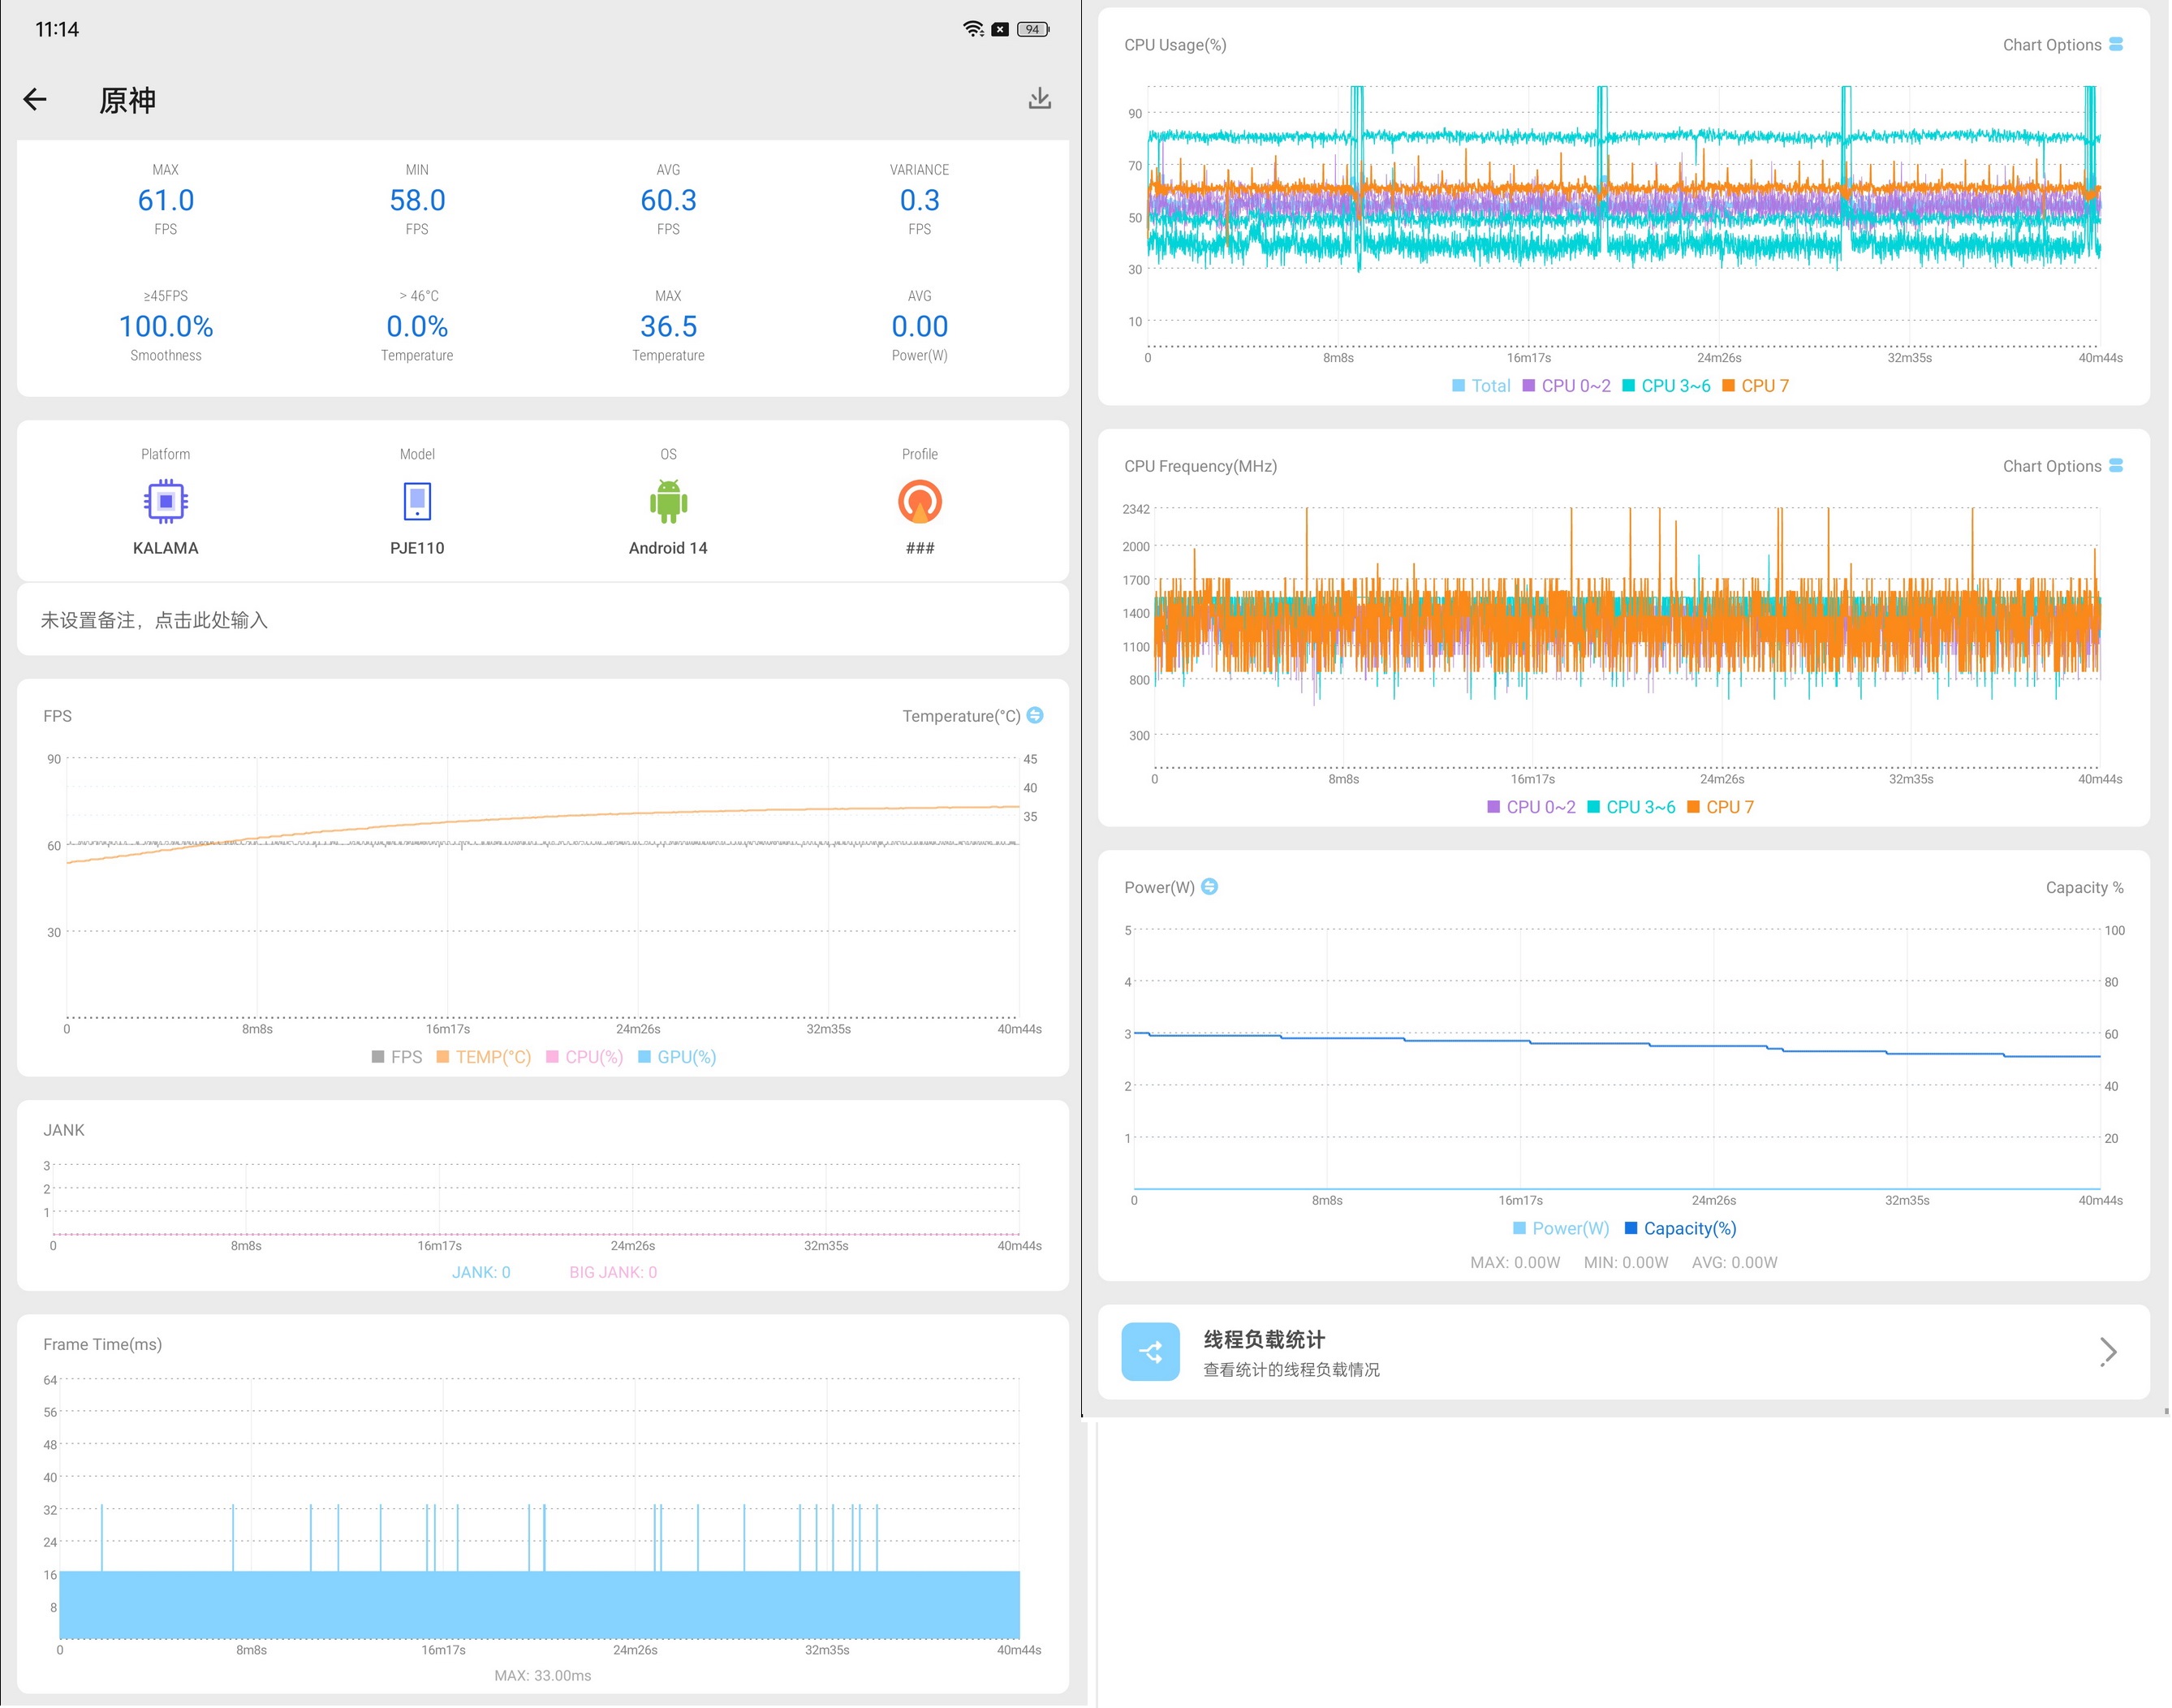The height and width of the screenshot is (1708, 2172).
Task: Tap the power MIN: 0.00W label
Action: pos(1626,1262)
